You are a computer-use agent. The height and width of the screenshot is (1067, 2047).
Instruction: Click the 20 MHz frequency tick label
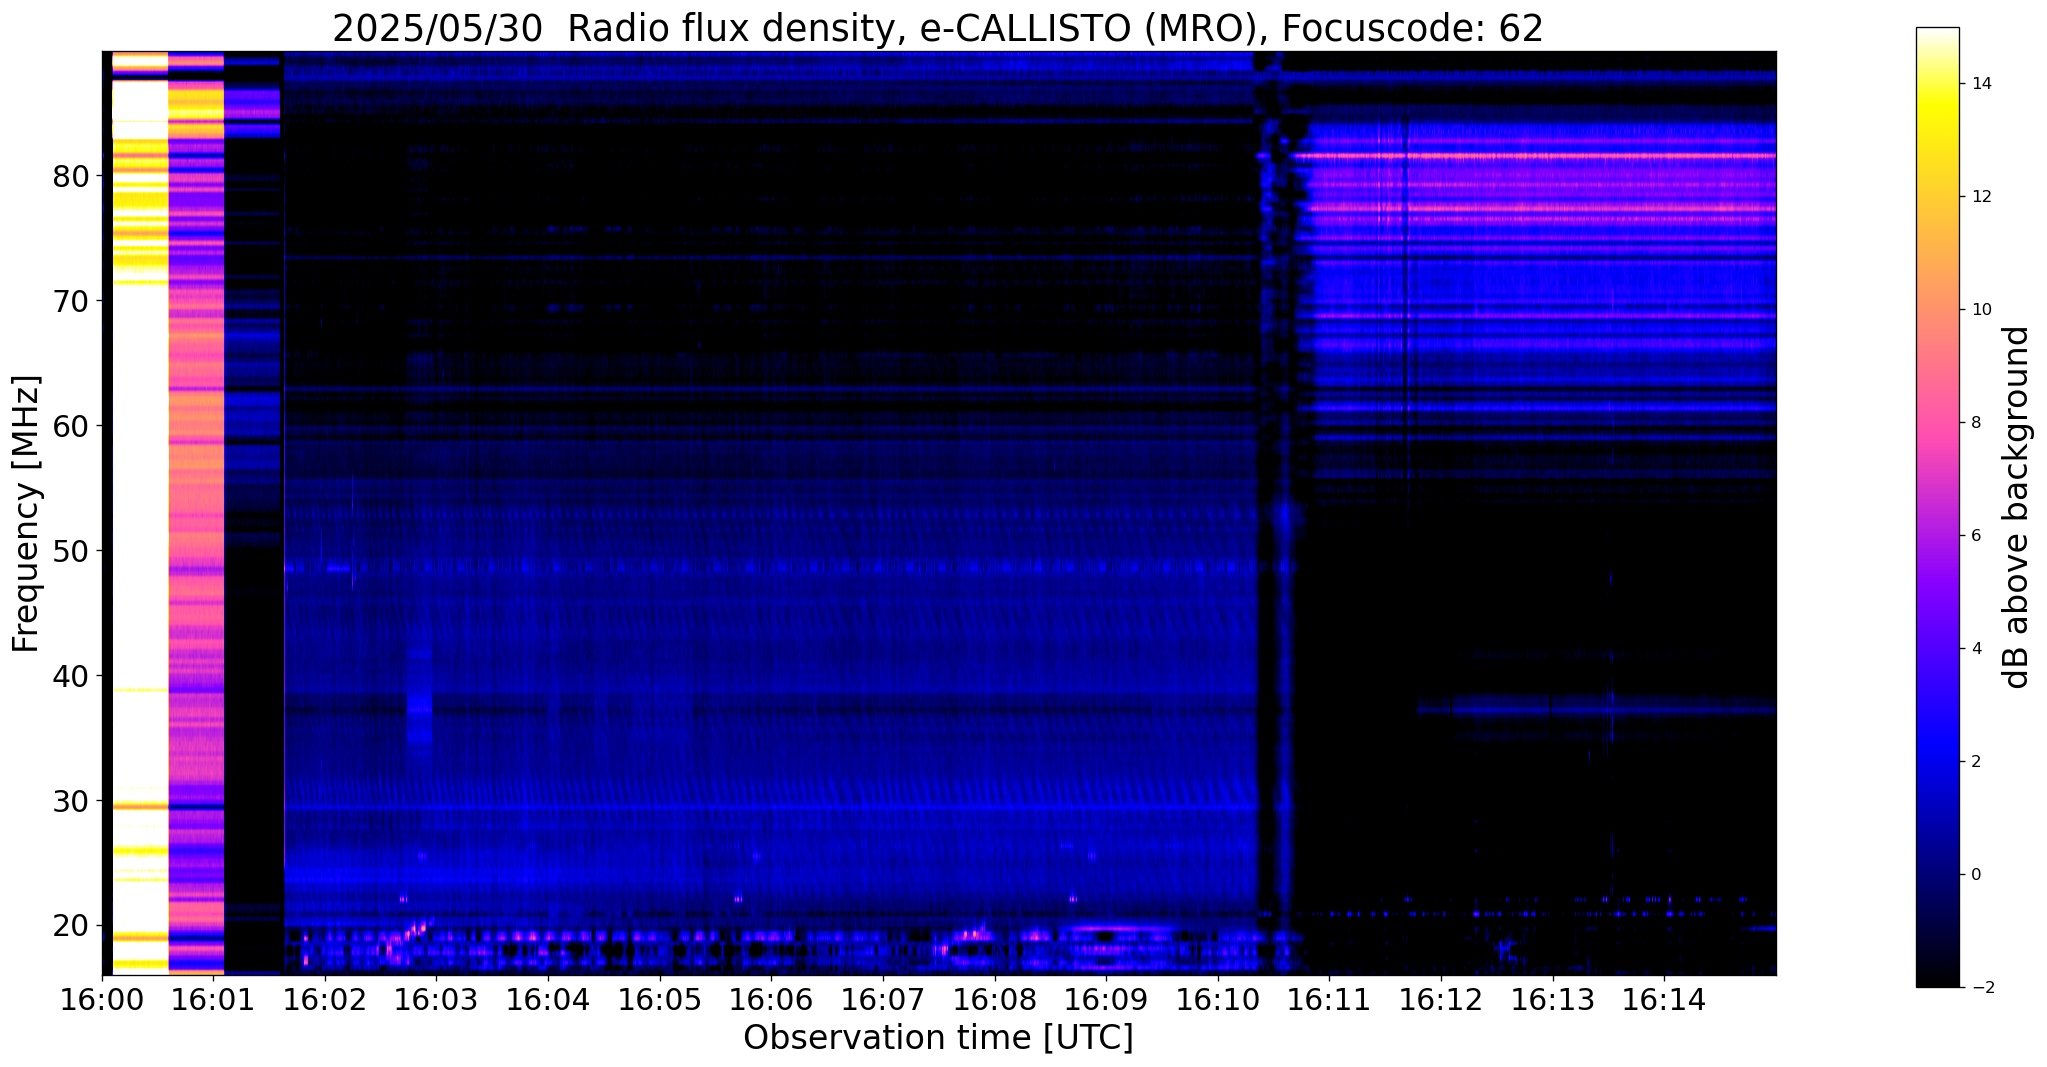coord(71,926)
